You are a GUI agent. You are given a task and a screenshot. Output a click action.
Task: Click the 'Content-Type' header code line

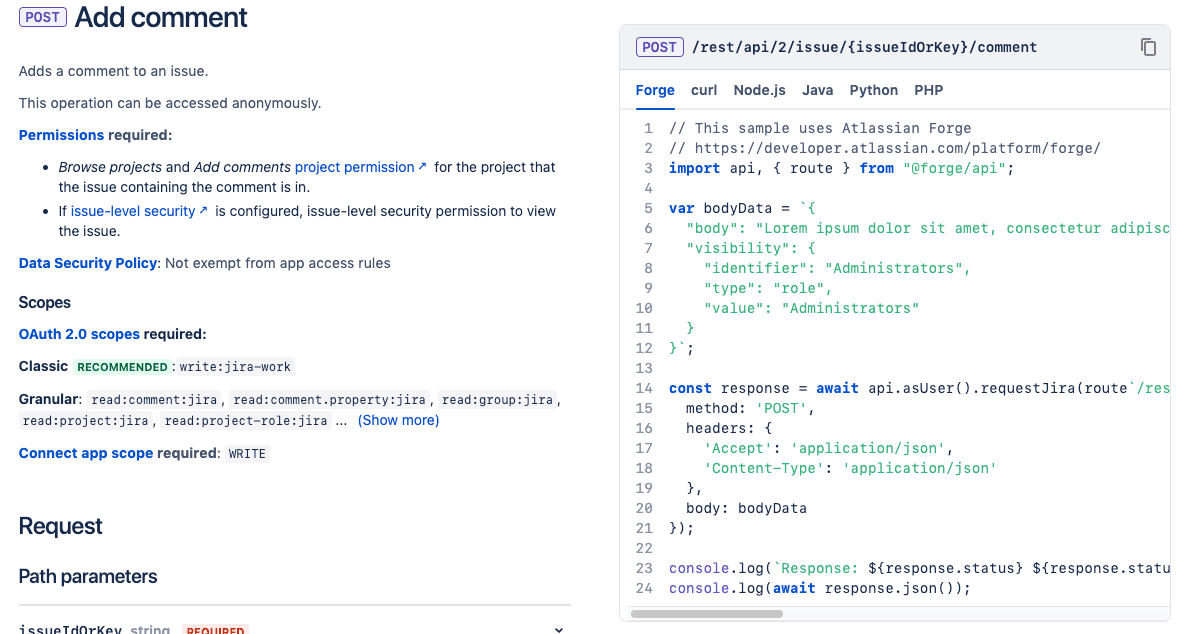tap(850, 468)
